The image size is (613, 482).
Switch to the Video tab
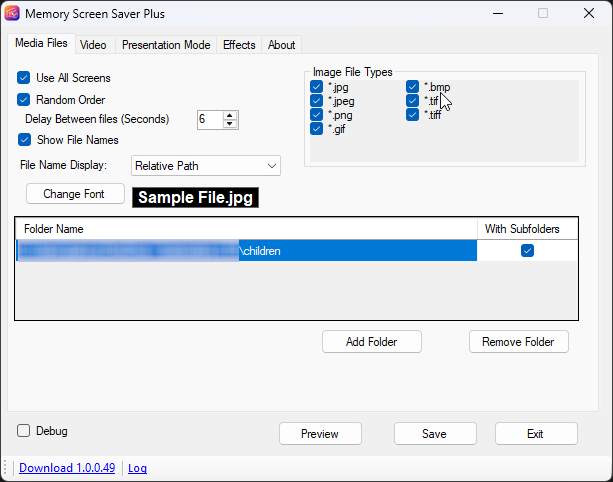pos(93,45)
